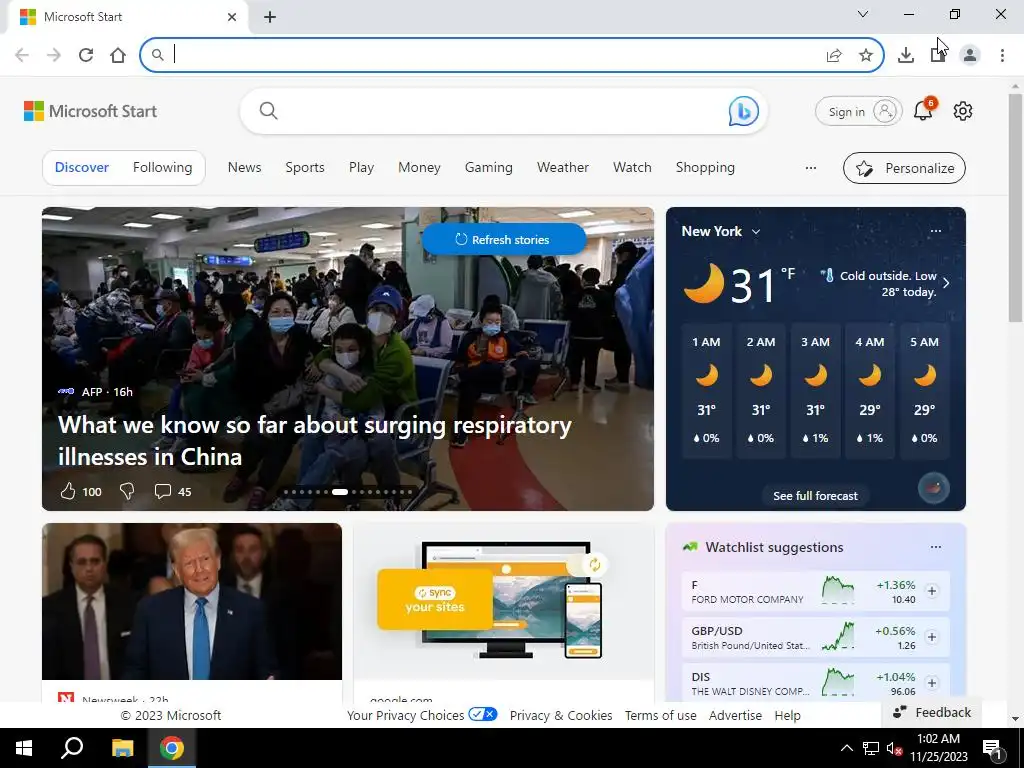Click the Bing chat icon in search box

point(744,111)
